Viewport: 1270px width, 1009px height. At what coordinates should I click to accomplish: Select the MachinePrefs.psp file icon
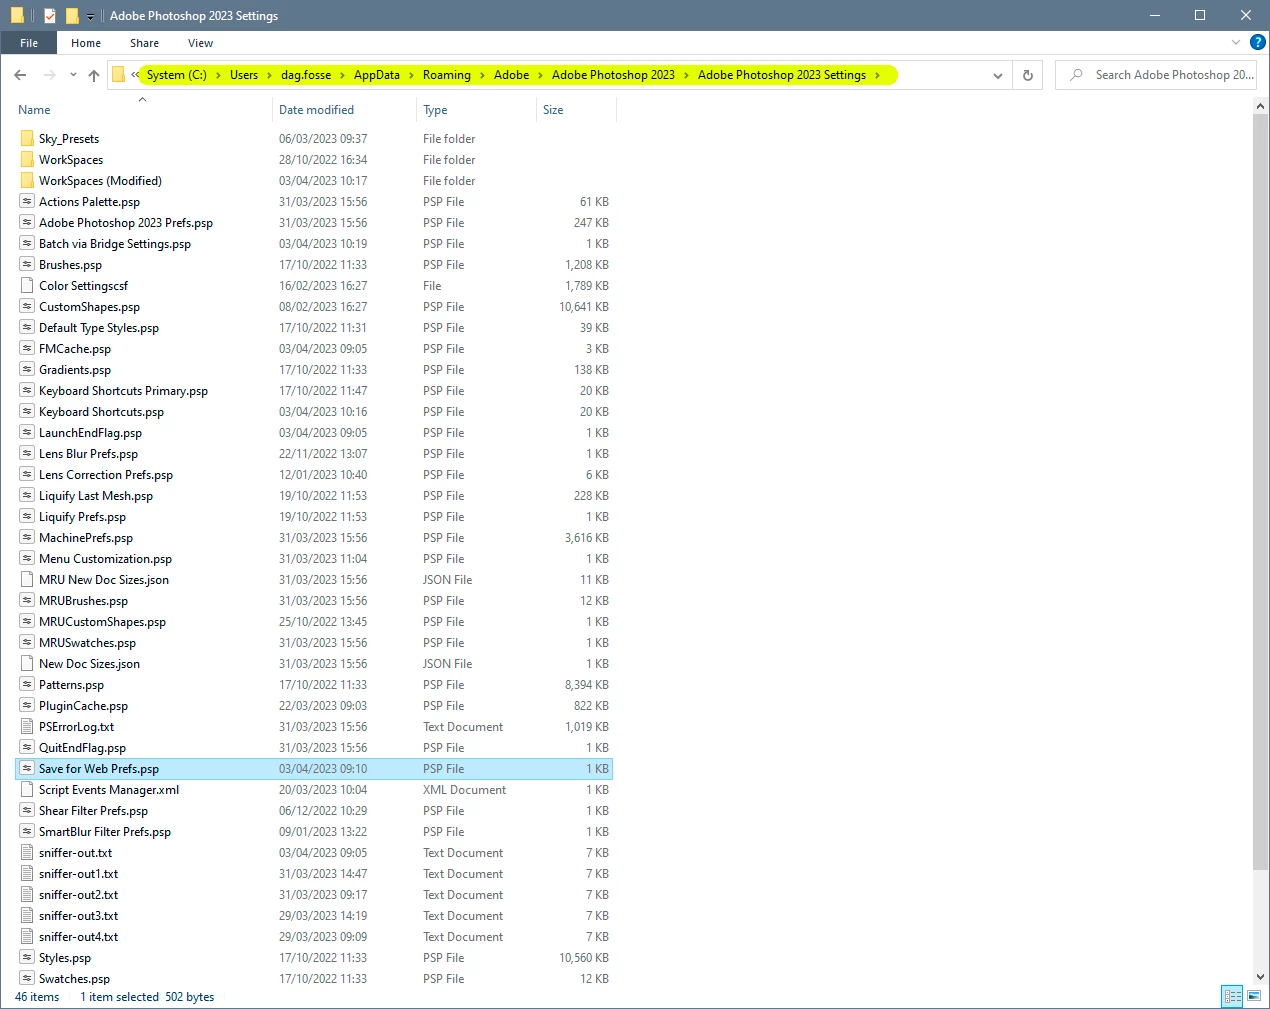coord(27,537)
